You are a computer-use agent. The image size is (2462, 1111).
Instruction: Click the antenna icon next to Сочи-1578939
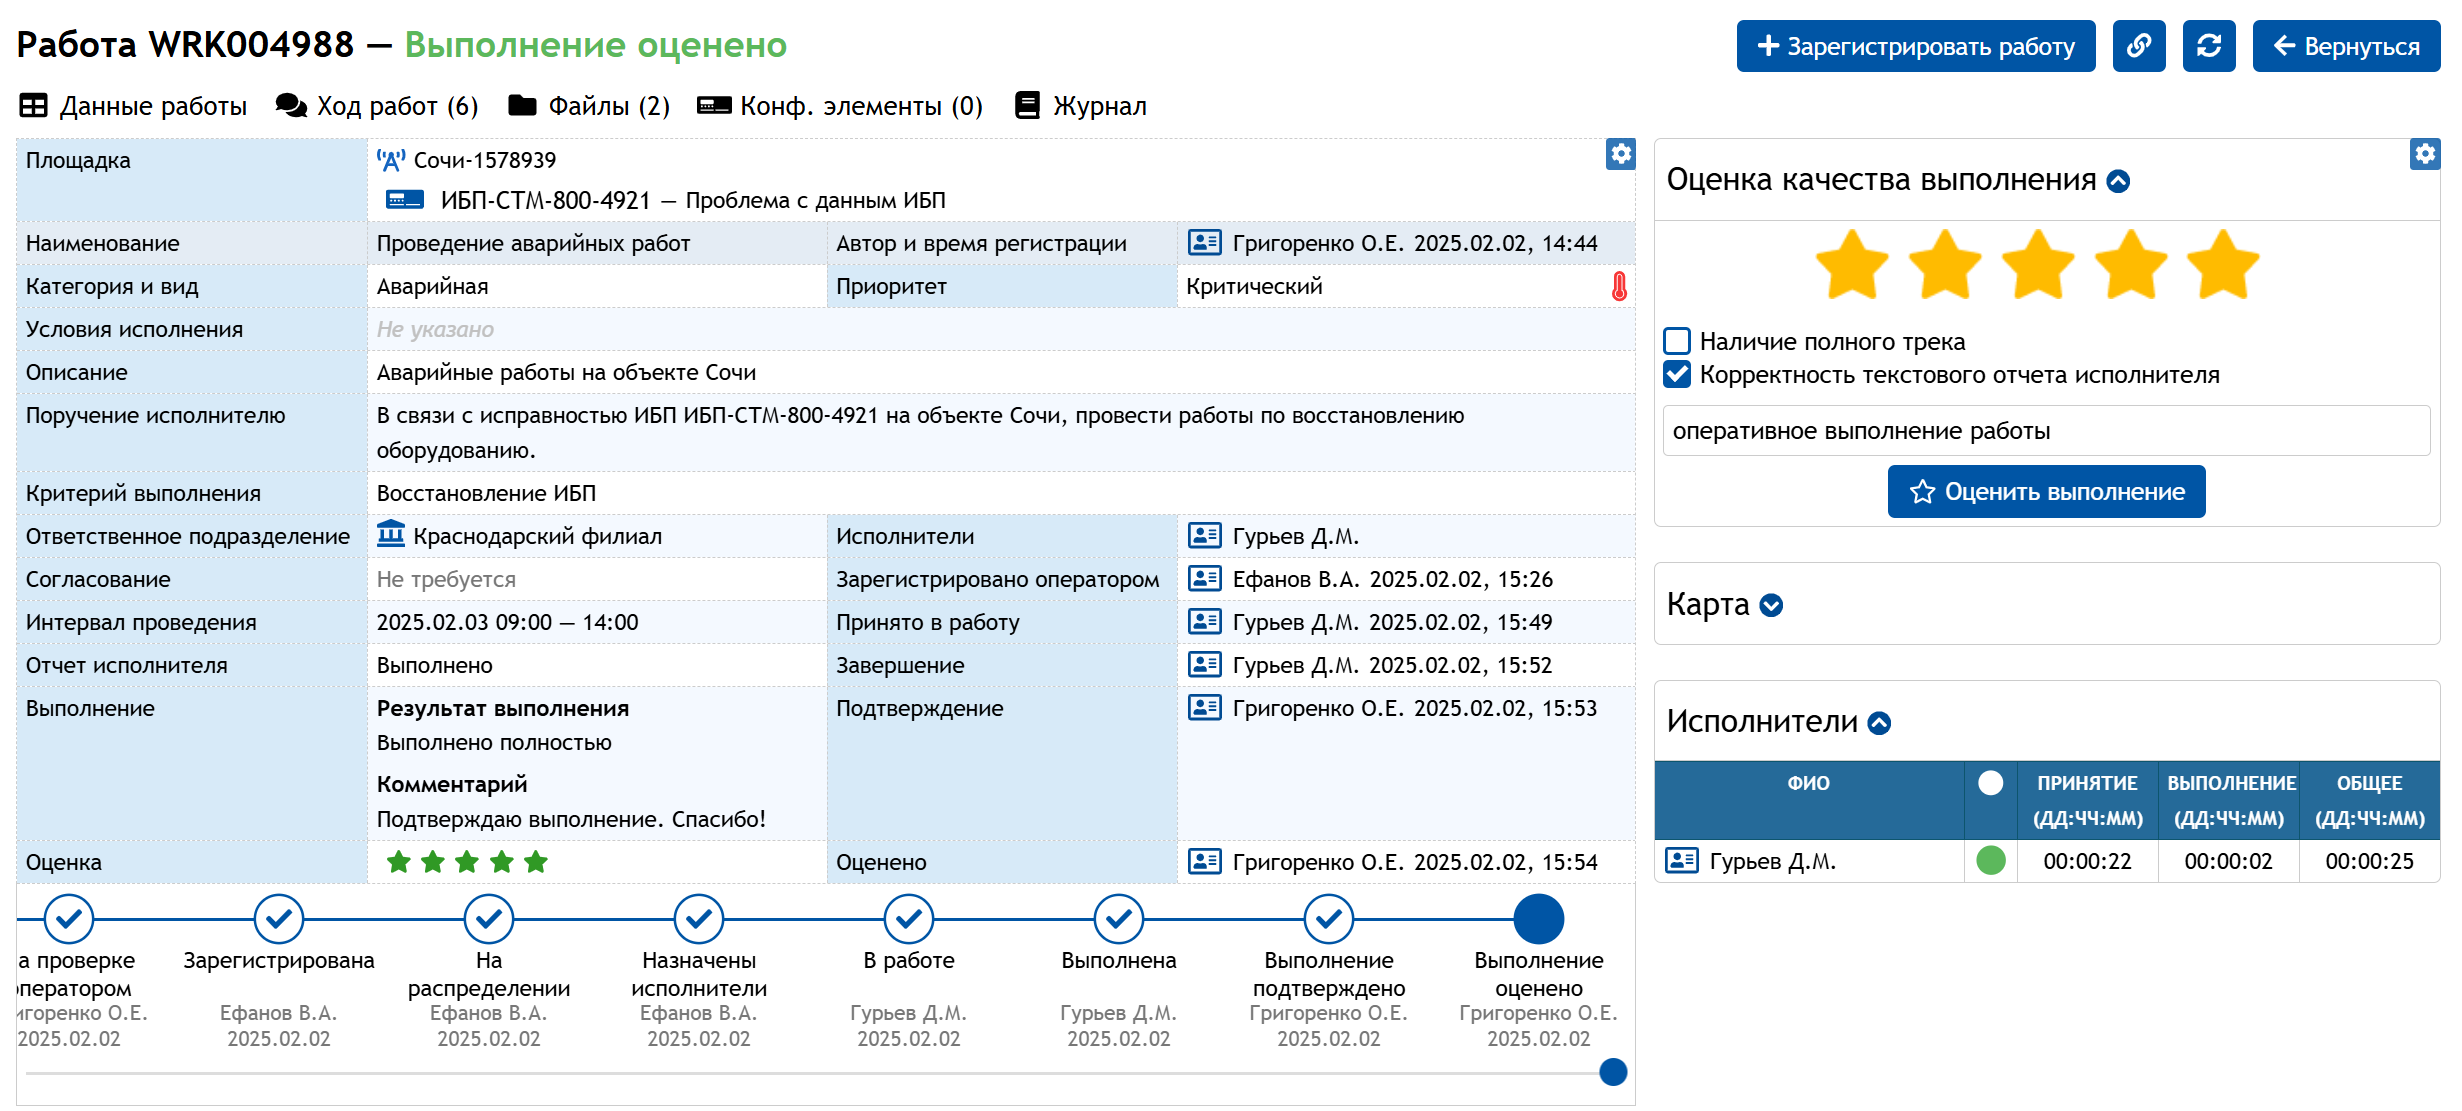[391, 160]
